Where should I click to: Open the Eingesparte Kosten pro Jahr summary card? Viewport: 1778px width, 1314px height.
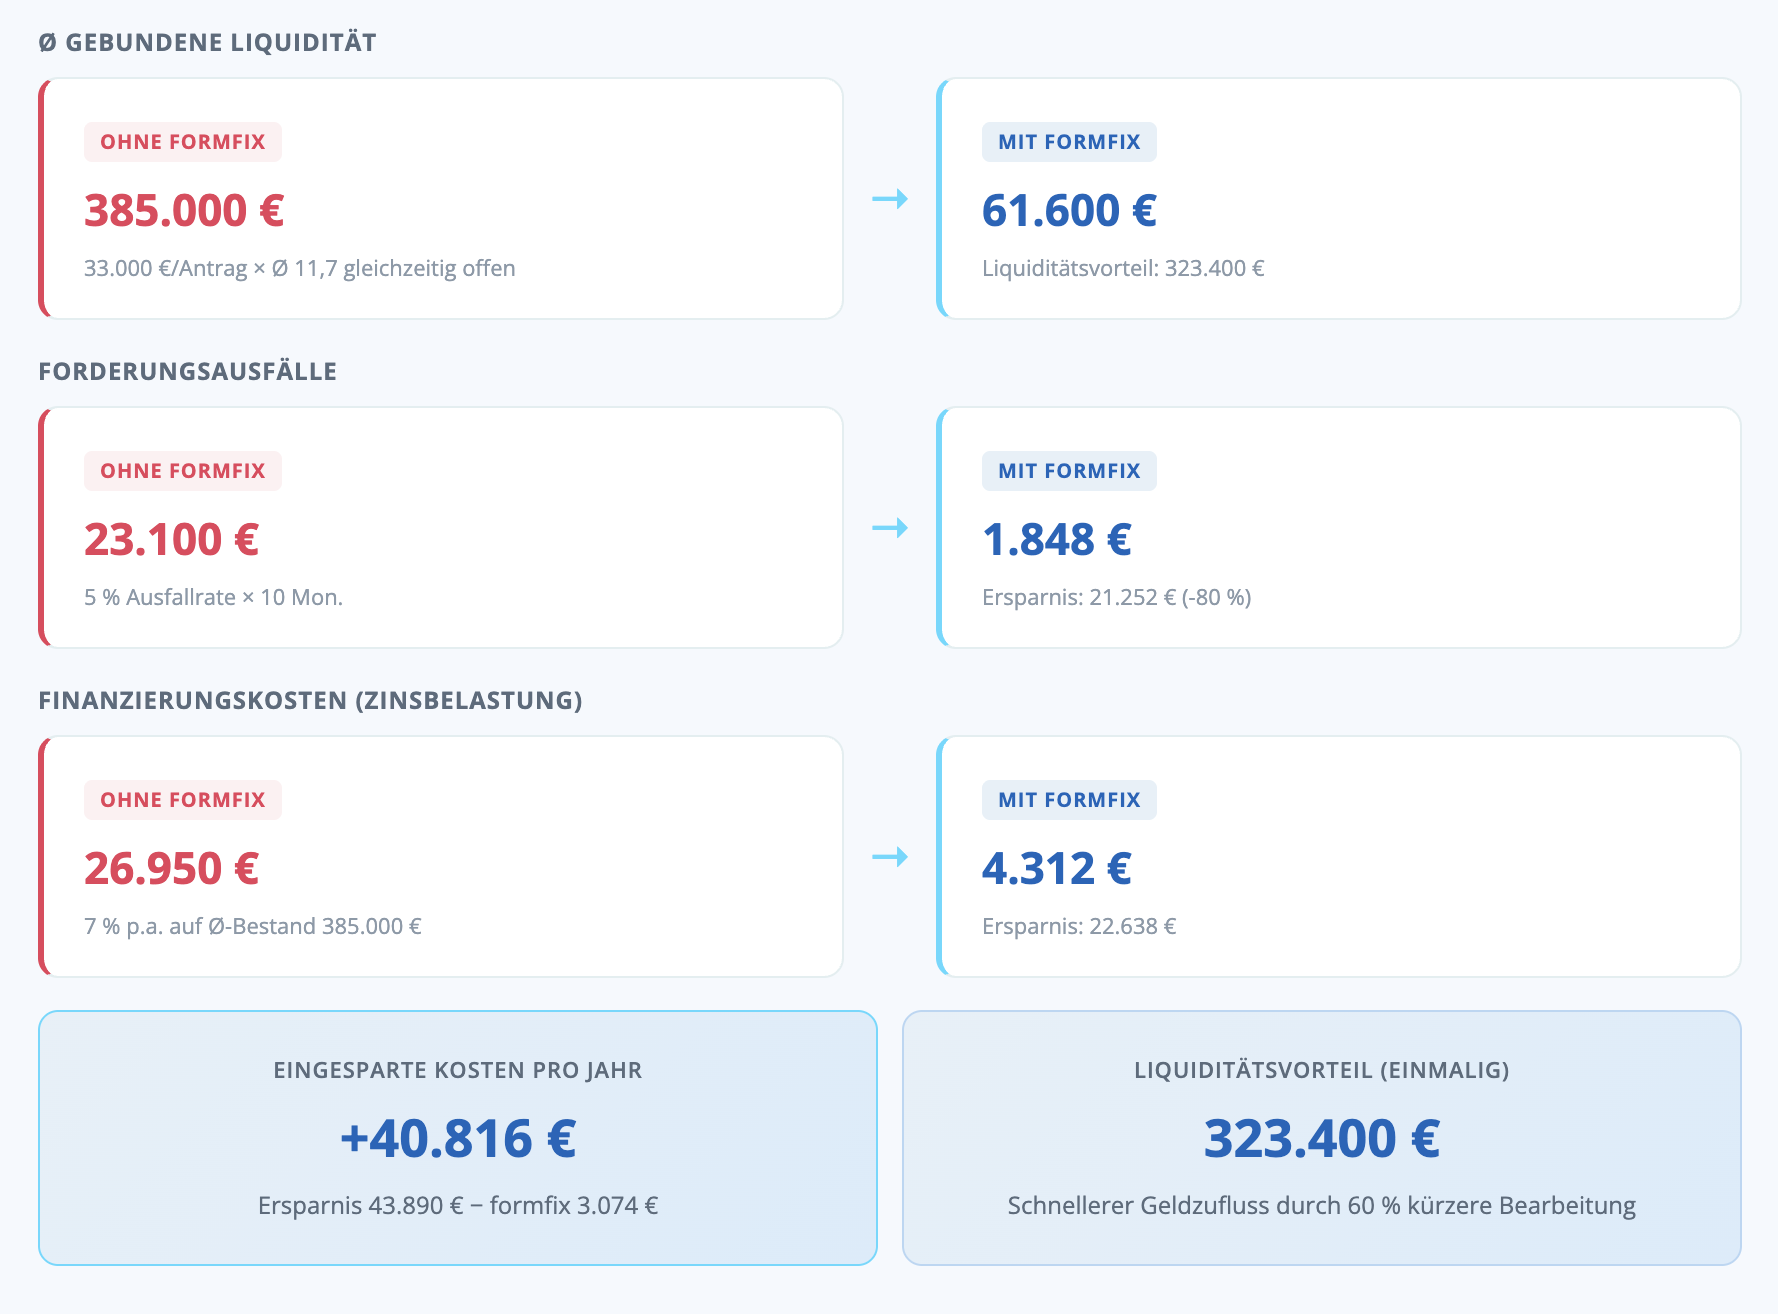[458, 1138]
